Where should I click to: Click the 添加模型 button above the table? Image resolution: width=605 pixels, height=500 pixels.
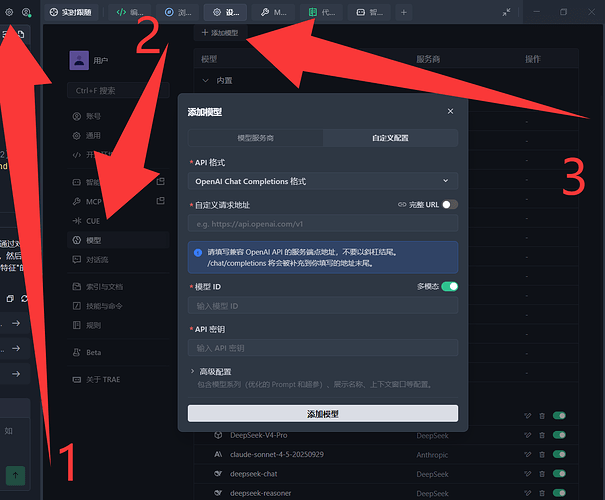click(220, 33)
